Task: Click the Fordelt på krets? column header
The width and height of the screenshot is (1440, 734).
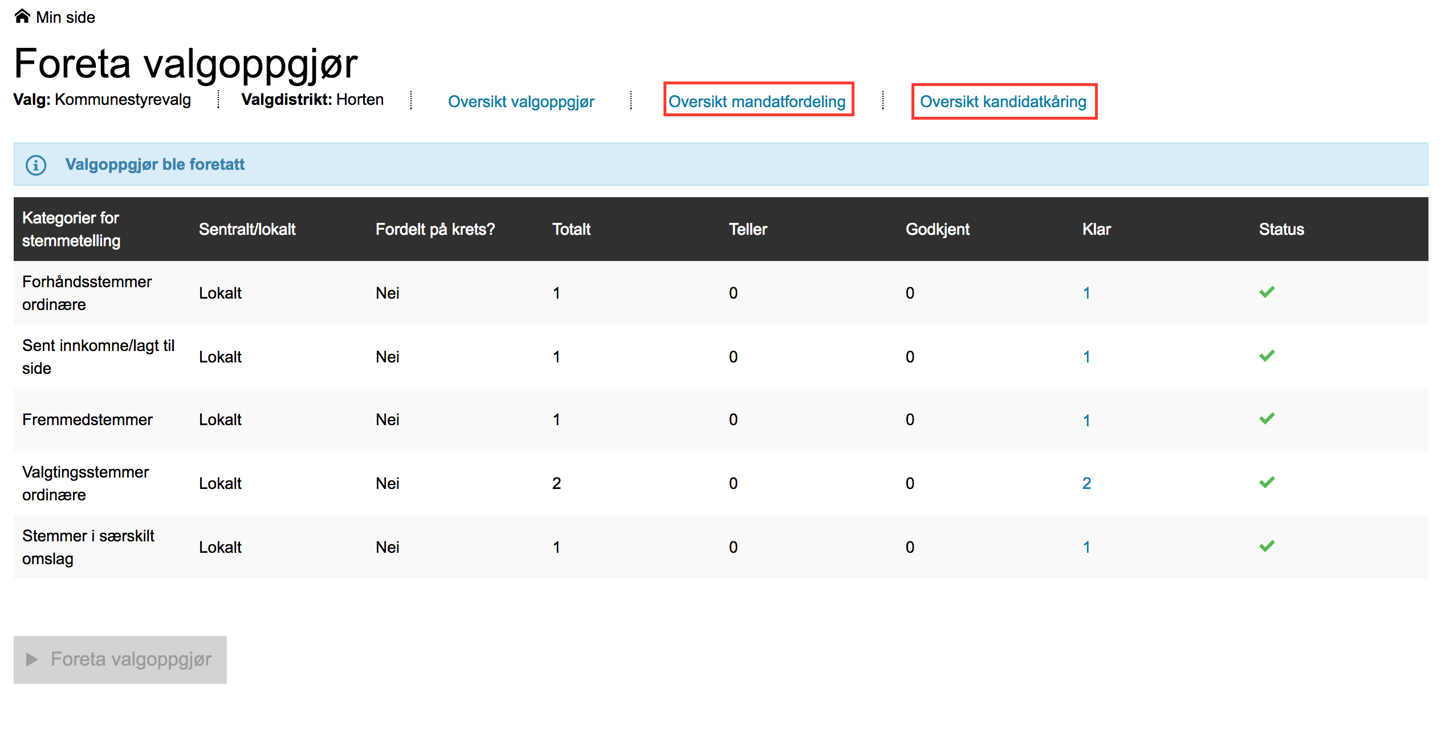Action: pos(435,230)
